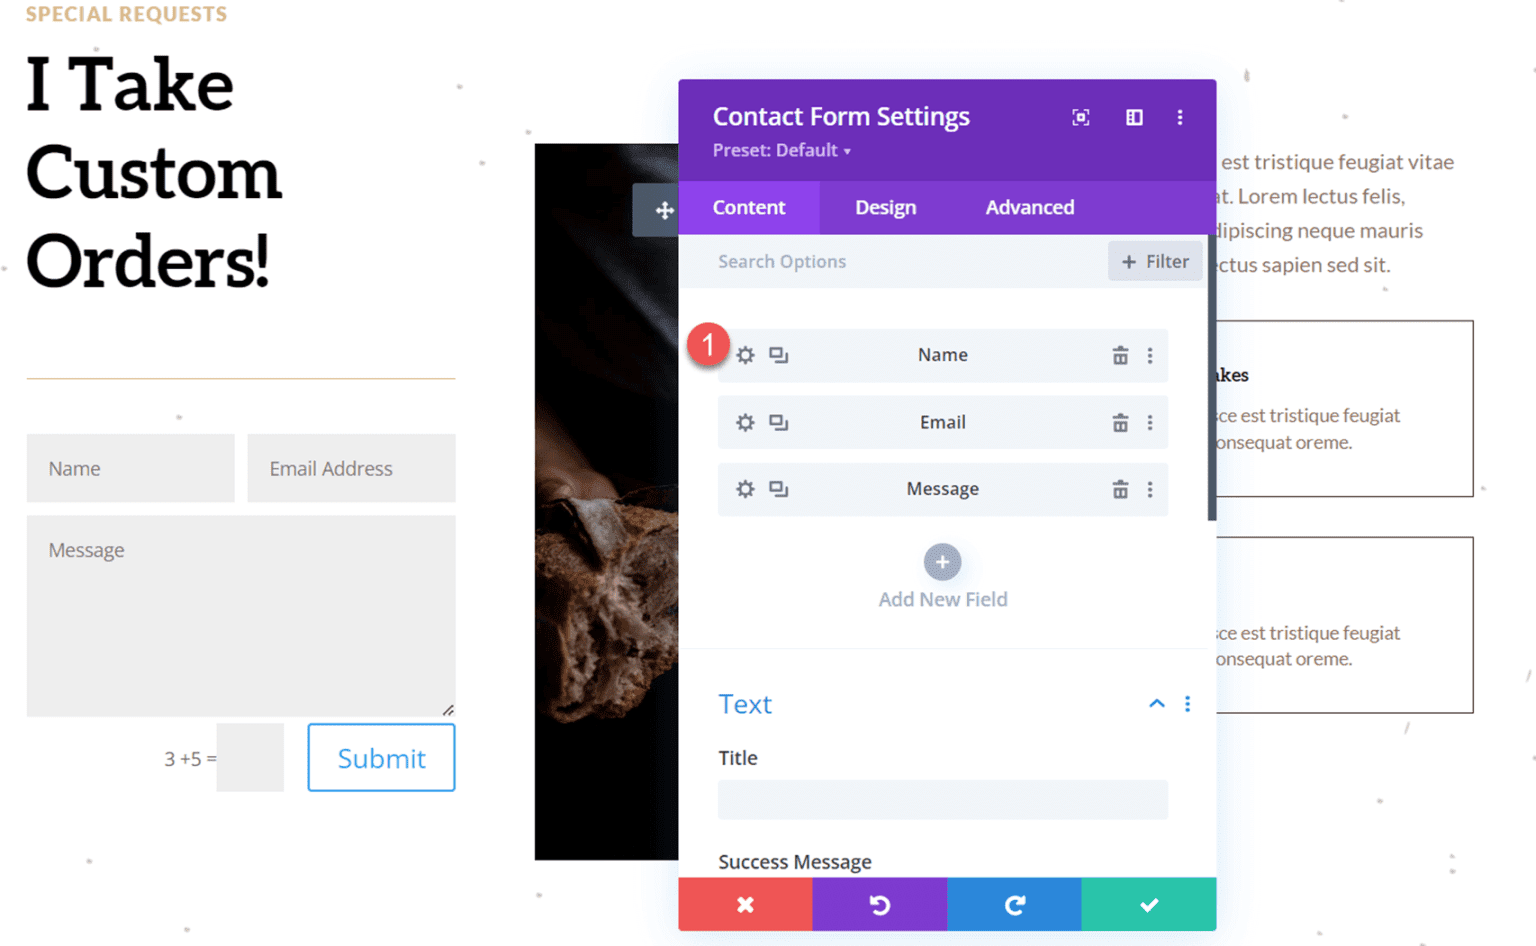Click the Filter button

(1154, 261)
